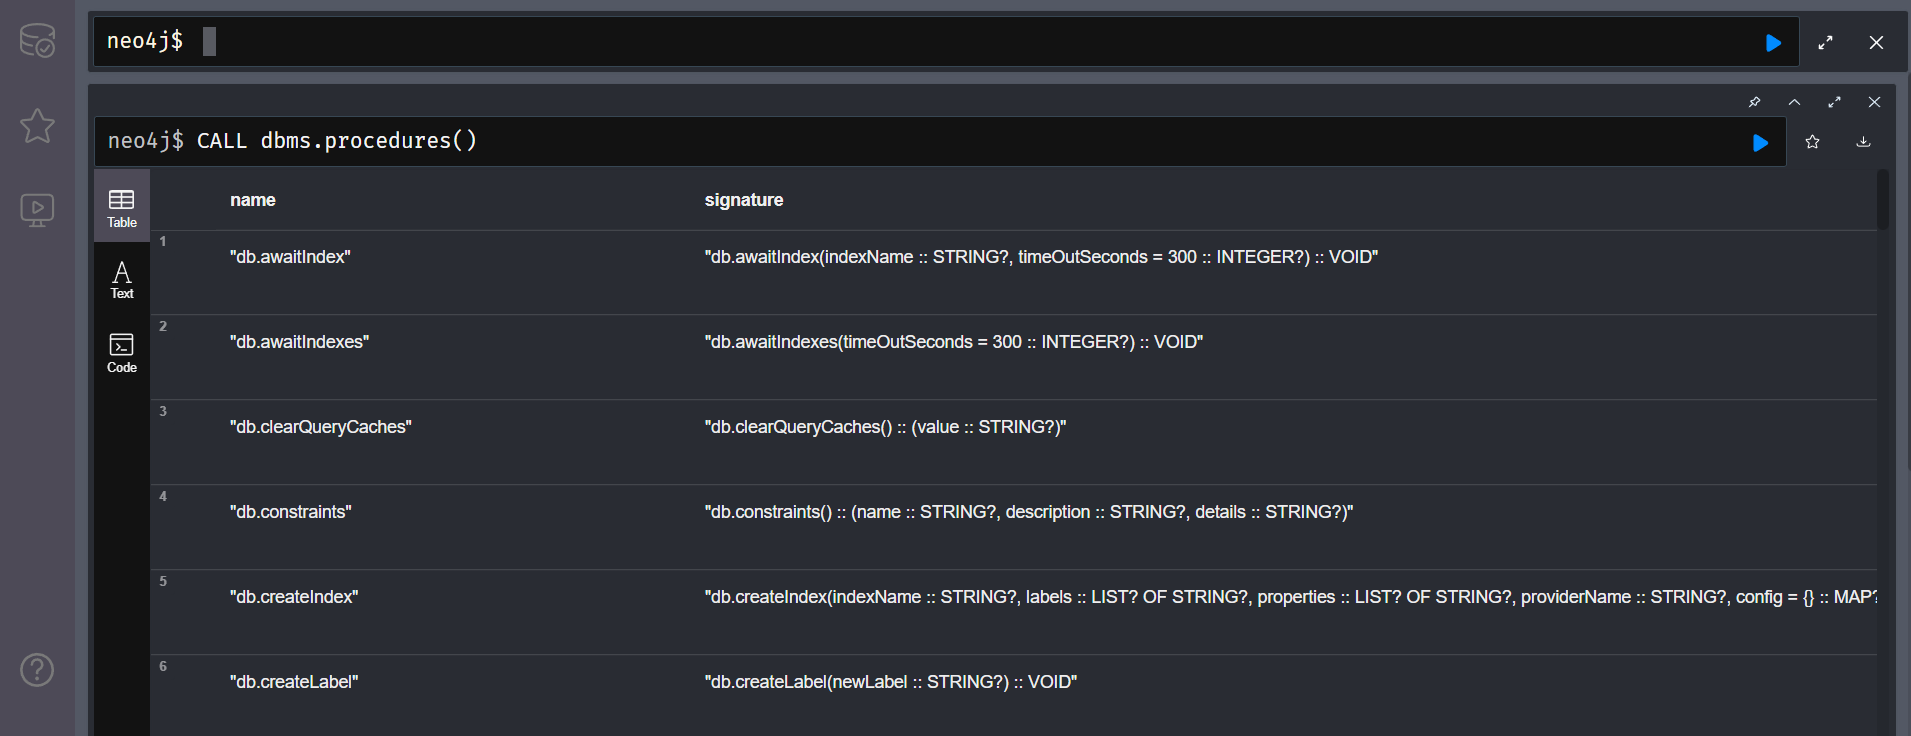Expand the top editor to fullscreen
This screenshot has height=736, width=1911.
click(x=1825, y=43)
